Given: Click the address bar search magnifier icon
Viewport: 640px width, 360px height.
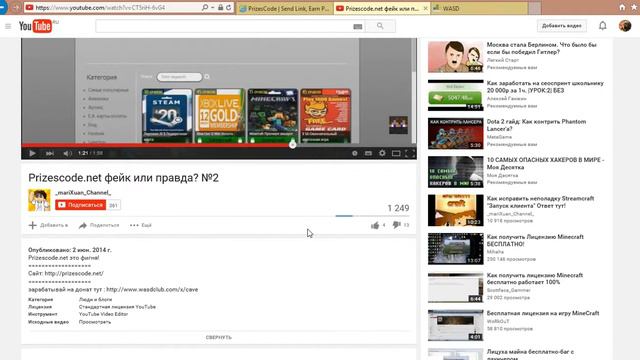Looking at the screenshot, I should (x=205, y=7).
